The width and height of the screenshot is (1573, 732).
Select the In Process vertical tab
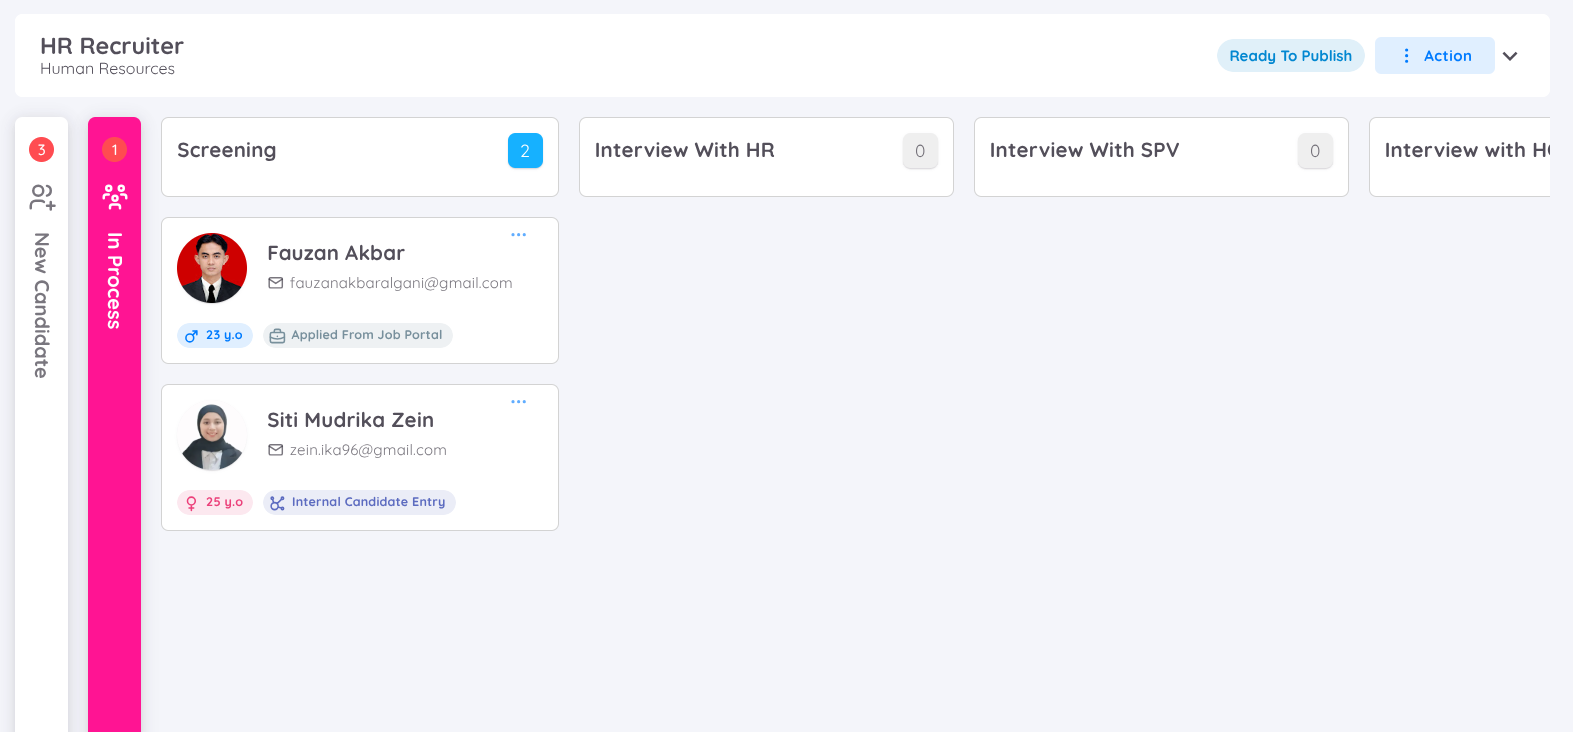click(114, 280)
